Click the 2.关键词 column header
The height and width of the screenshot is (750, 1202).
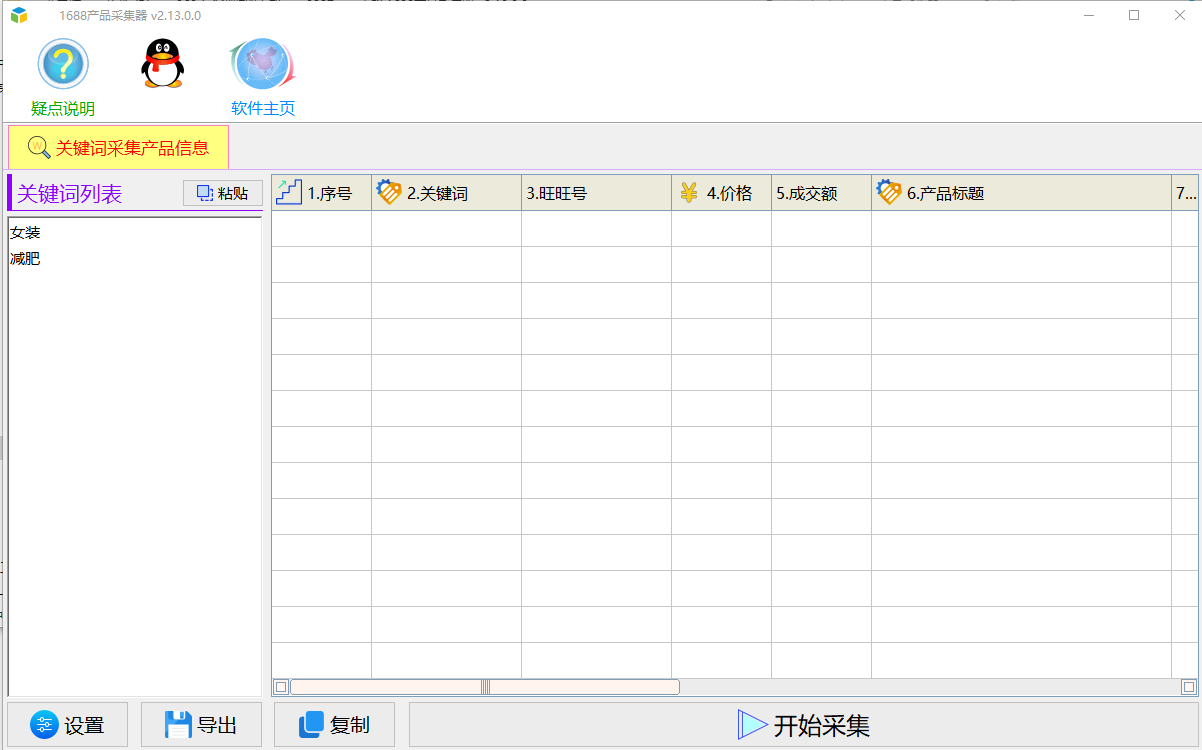446,193
